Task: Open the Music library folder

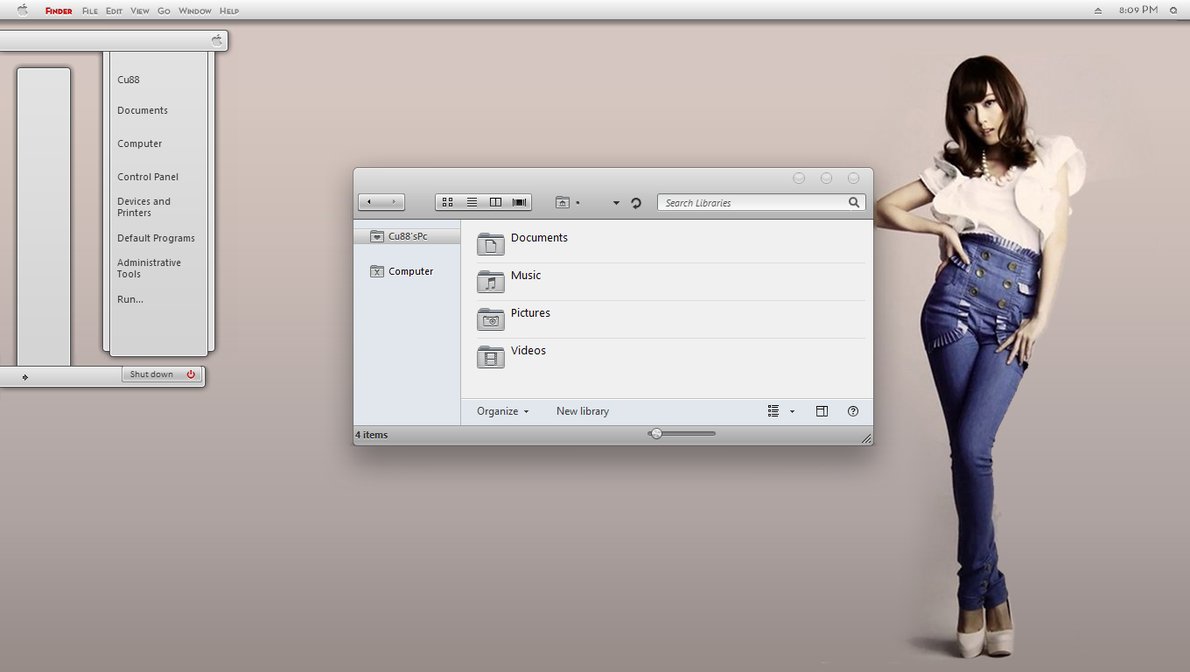Action: click(525, 276)
